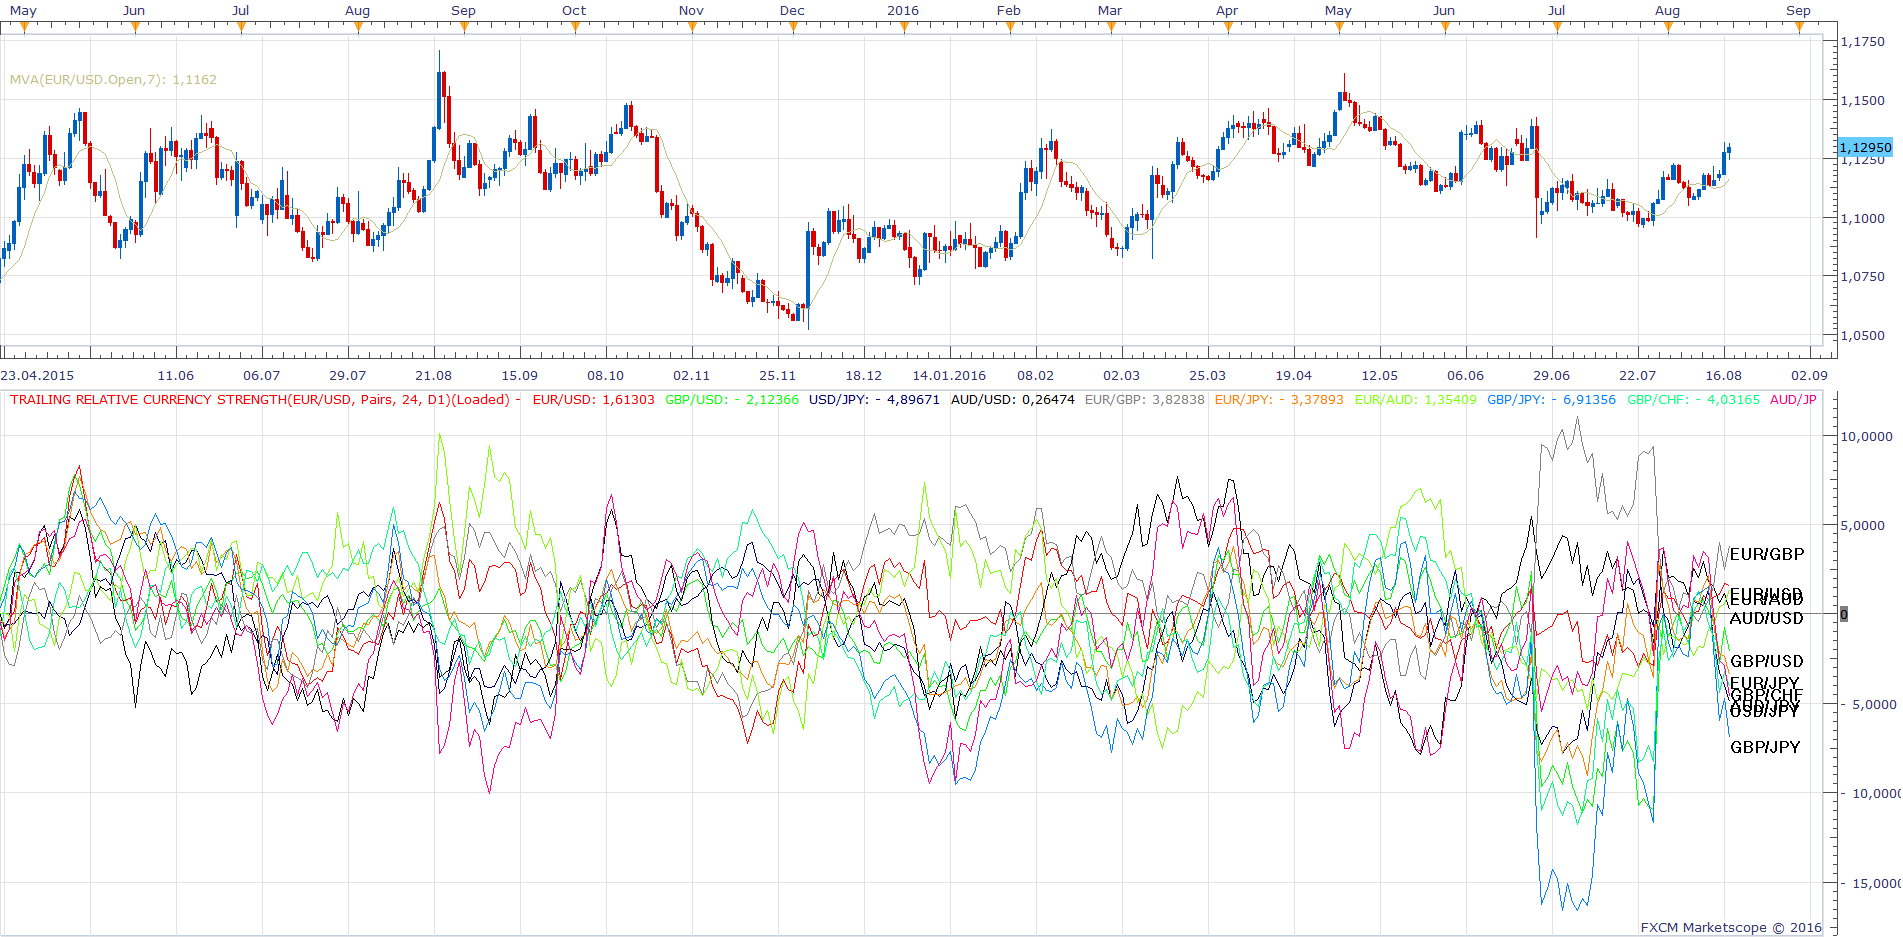Screen dimensions: 1903x937
Task: Click the 29.06 date on time axis
Action: coord(1551,376)
